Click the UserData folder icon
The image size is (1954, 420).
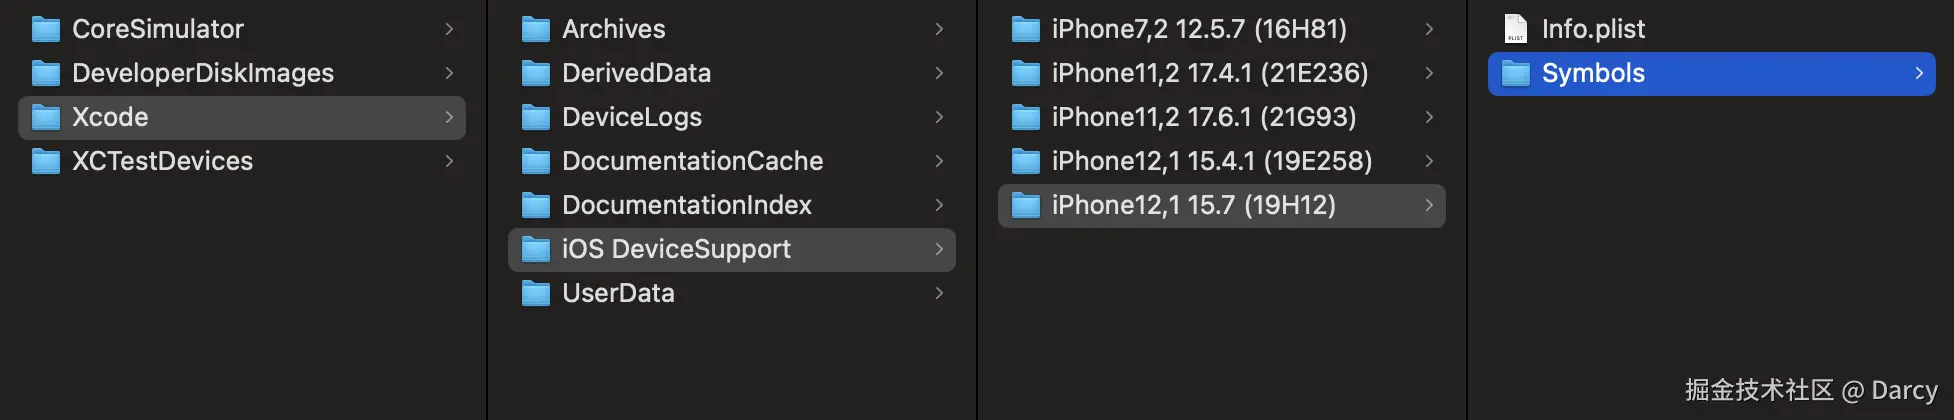click(x=536, y=294)
